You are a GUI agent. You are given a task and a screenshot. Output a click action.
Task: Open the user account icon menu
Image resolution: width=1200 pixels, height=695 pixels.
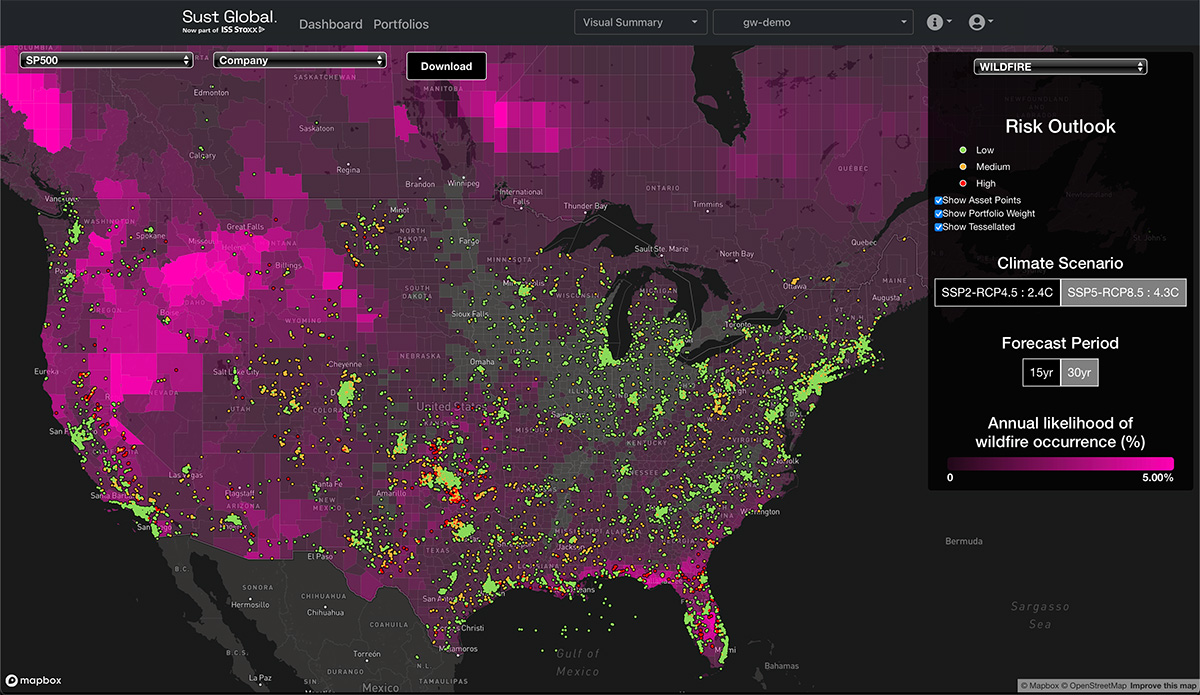(x=981, y=22)
